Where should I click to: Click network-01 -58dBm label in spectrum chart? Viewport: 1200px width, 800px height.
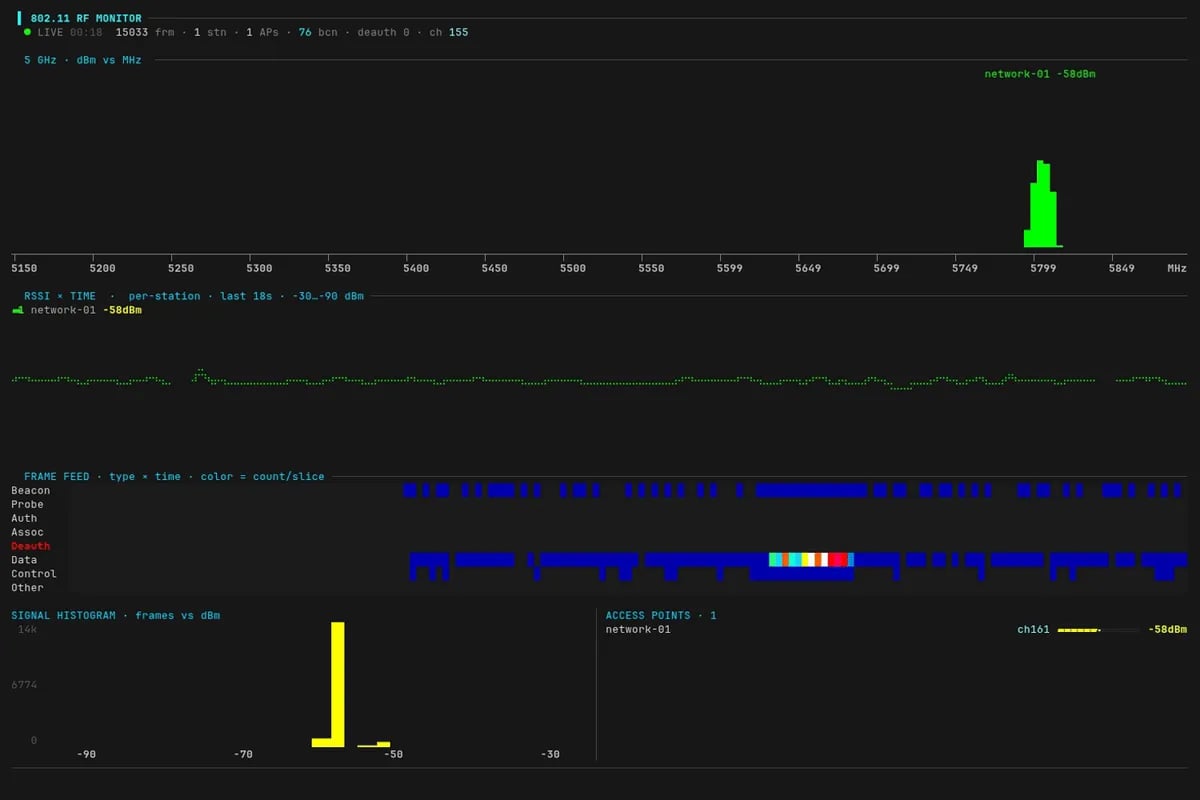(x=1040, y=74)
